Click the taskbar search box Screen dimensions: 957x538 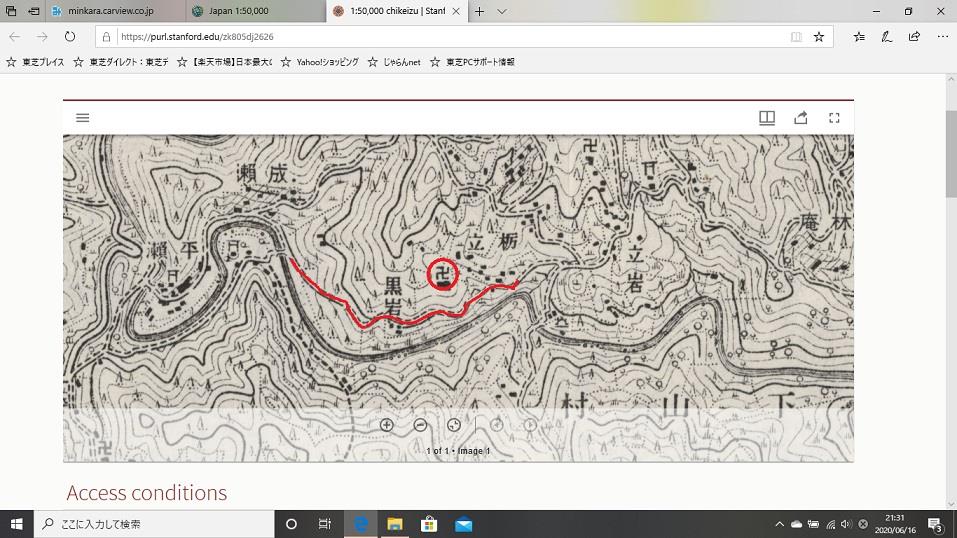154,524
